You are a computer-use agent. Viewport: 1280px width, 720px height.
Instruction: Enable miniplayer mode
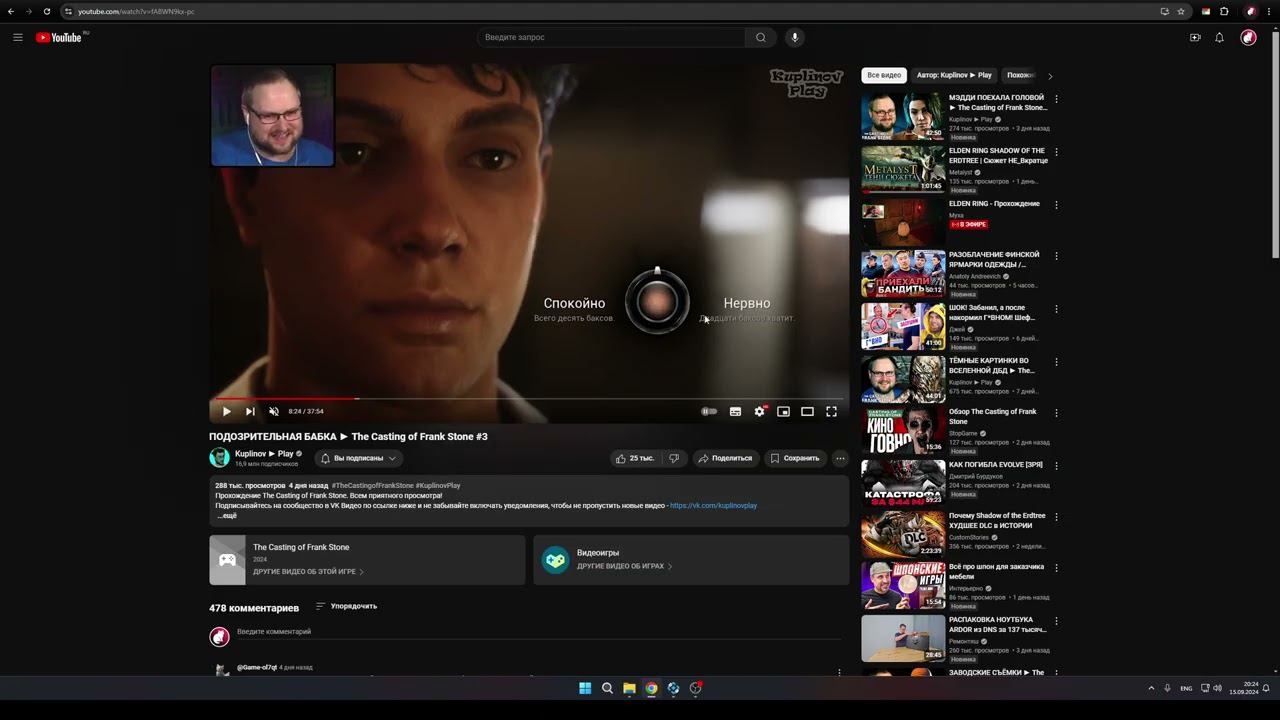[x=783, y=411]
